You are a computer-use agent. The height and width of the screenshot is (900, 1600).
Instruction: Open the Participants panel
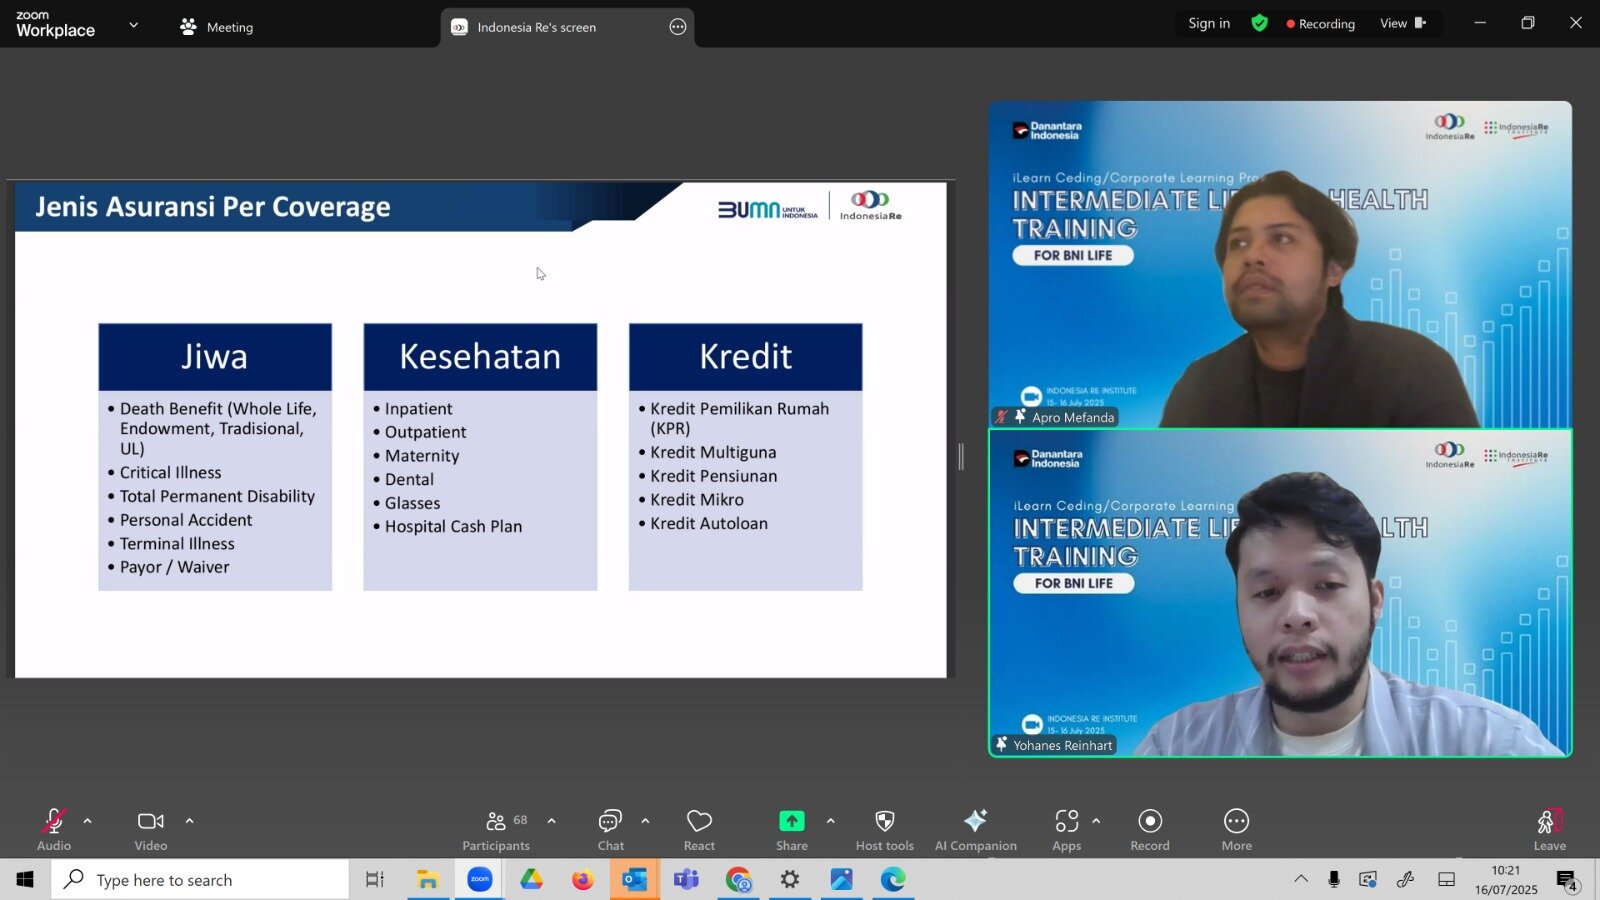(496, 829)
